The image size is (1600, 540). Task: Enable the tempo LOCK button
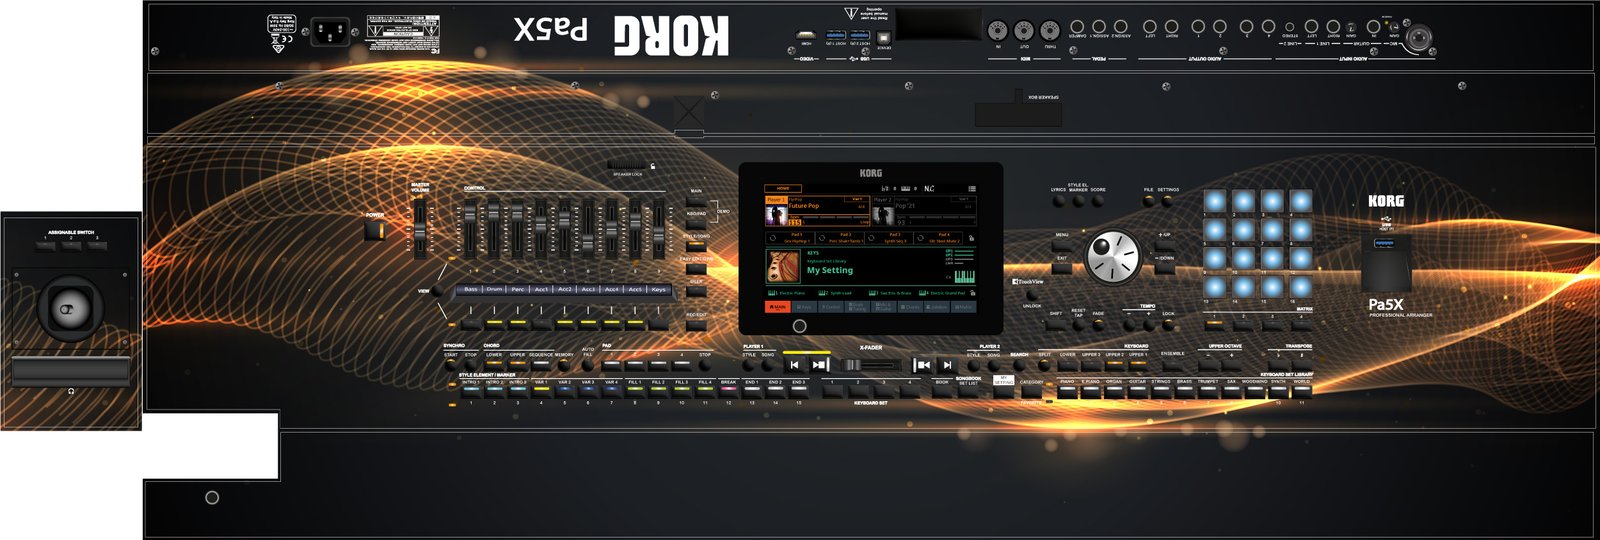pos(1168,325)
